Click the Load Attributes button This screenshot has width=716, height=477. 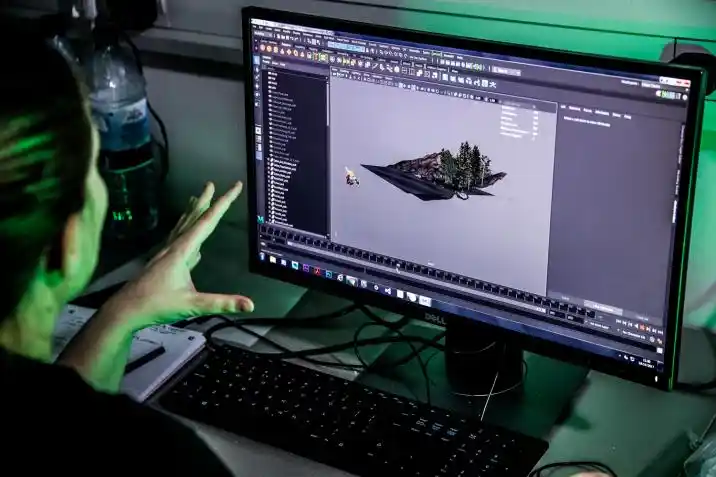pos(603,308)
